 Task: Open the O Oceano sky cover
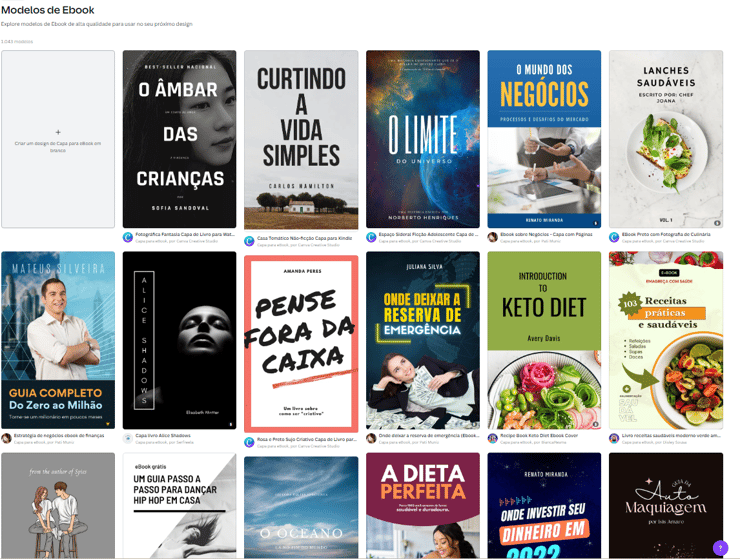(301, 508)
